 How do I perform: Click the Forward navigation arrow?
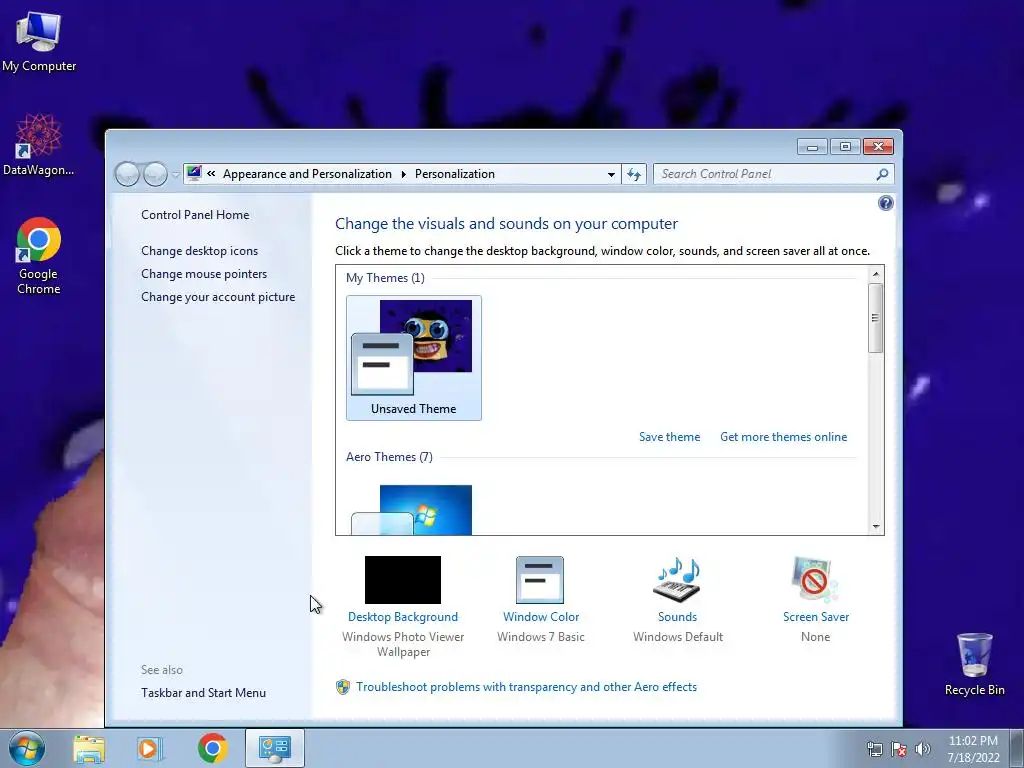[155, 174]
